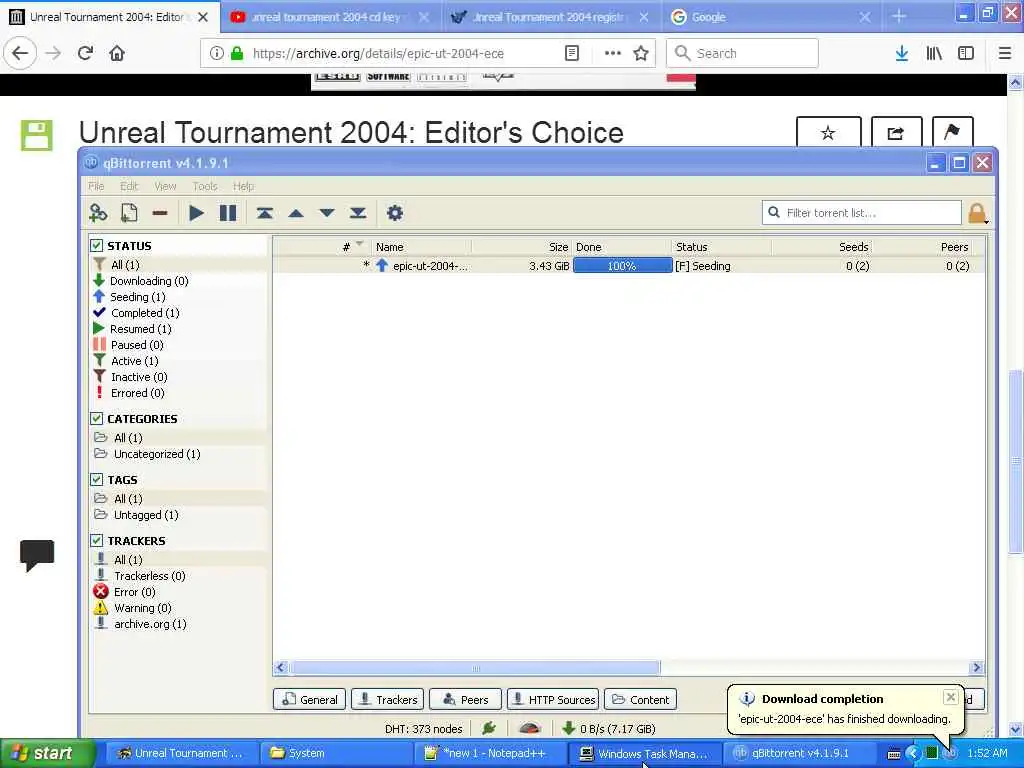The image size is (1024, 768).
Task: Move torrent up in queue icon
Action: click(296, 213)
